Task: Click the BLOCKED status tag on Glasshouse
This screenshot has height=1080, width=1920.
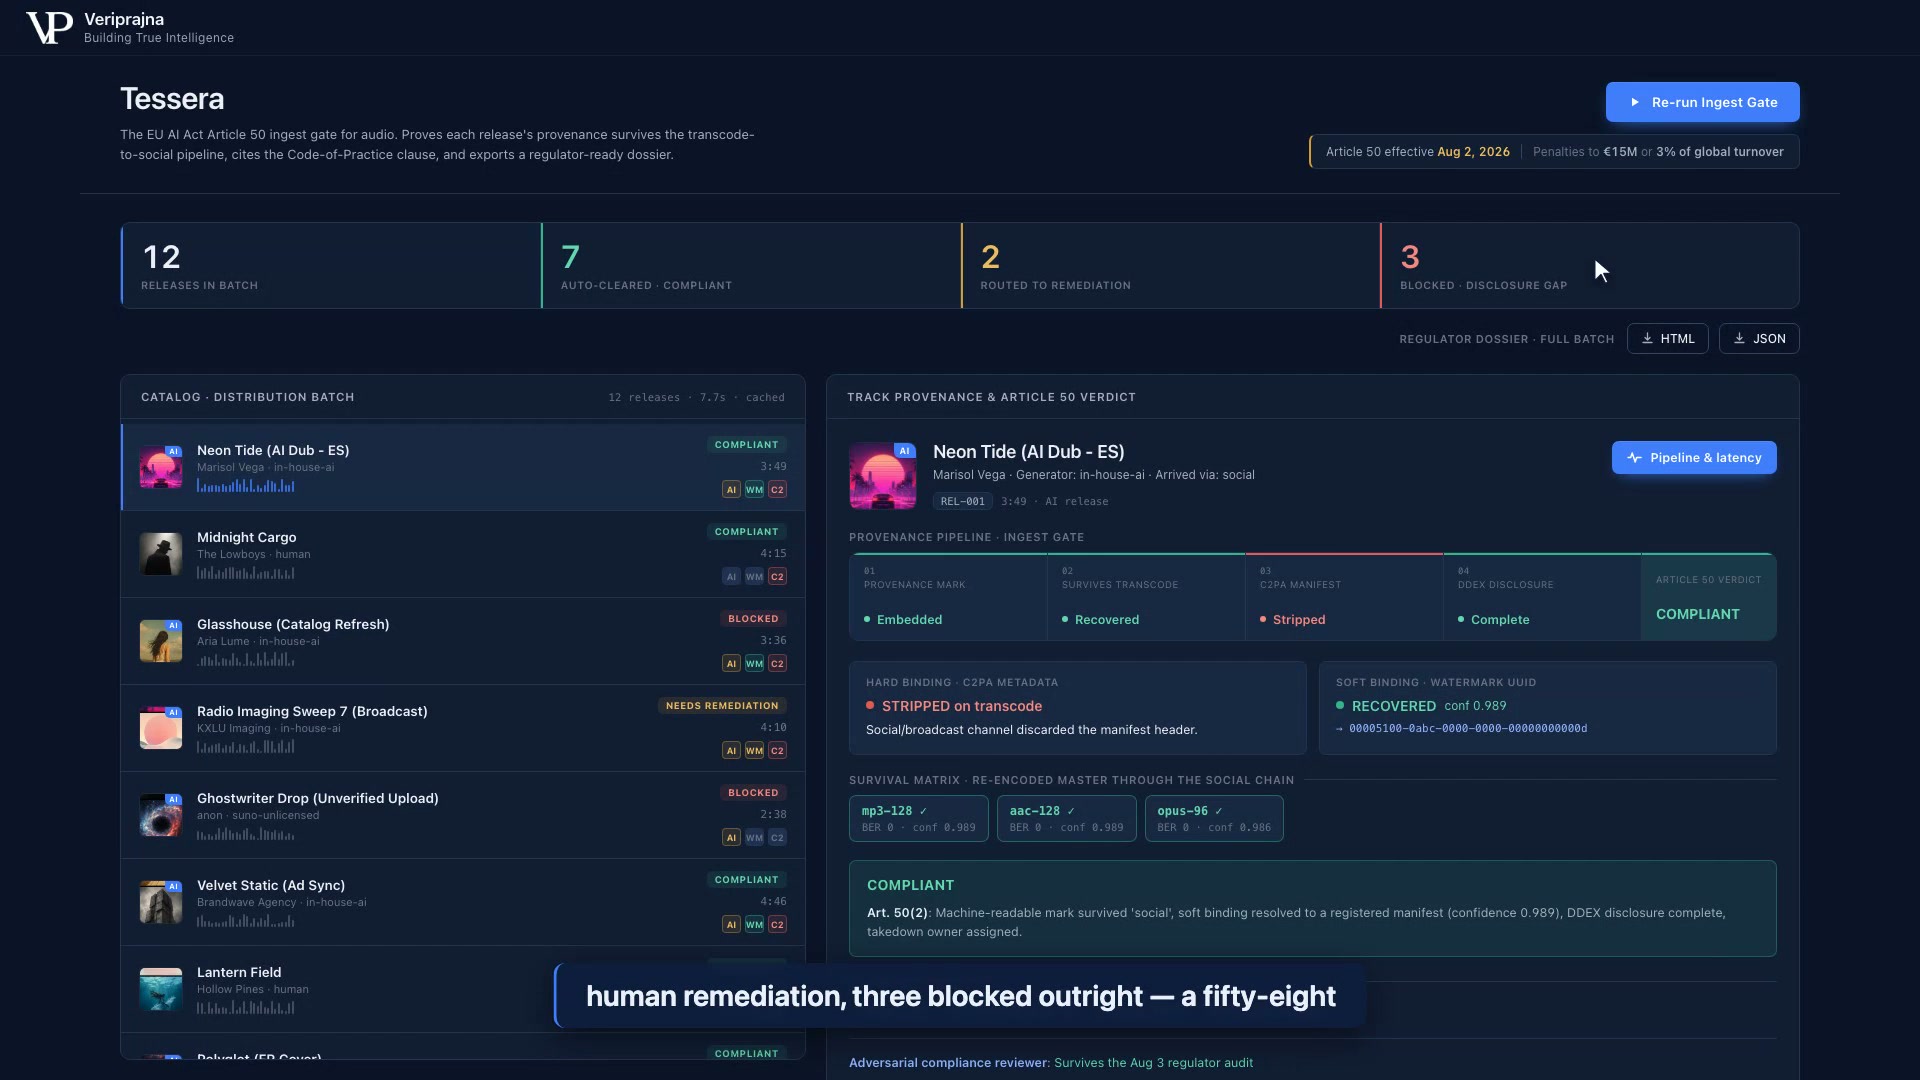Action: click(x=753, y=619)
